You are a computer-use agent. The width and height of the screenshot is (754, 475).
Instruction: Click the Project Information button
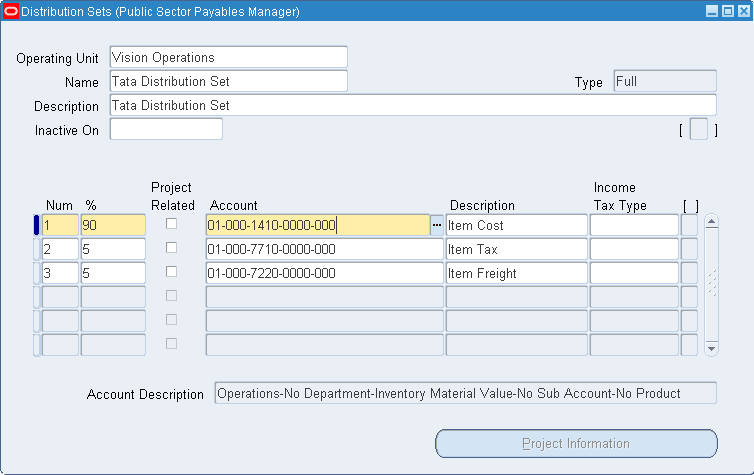(x=576, y=443)
